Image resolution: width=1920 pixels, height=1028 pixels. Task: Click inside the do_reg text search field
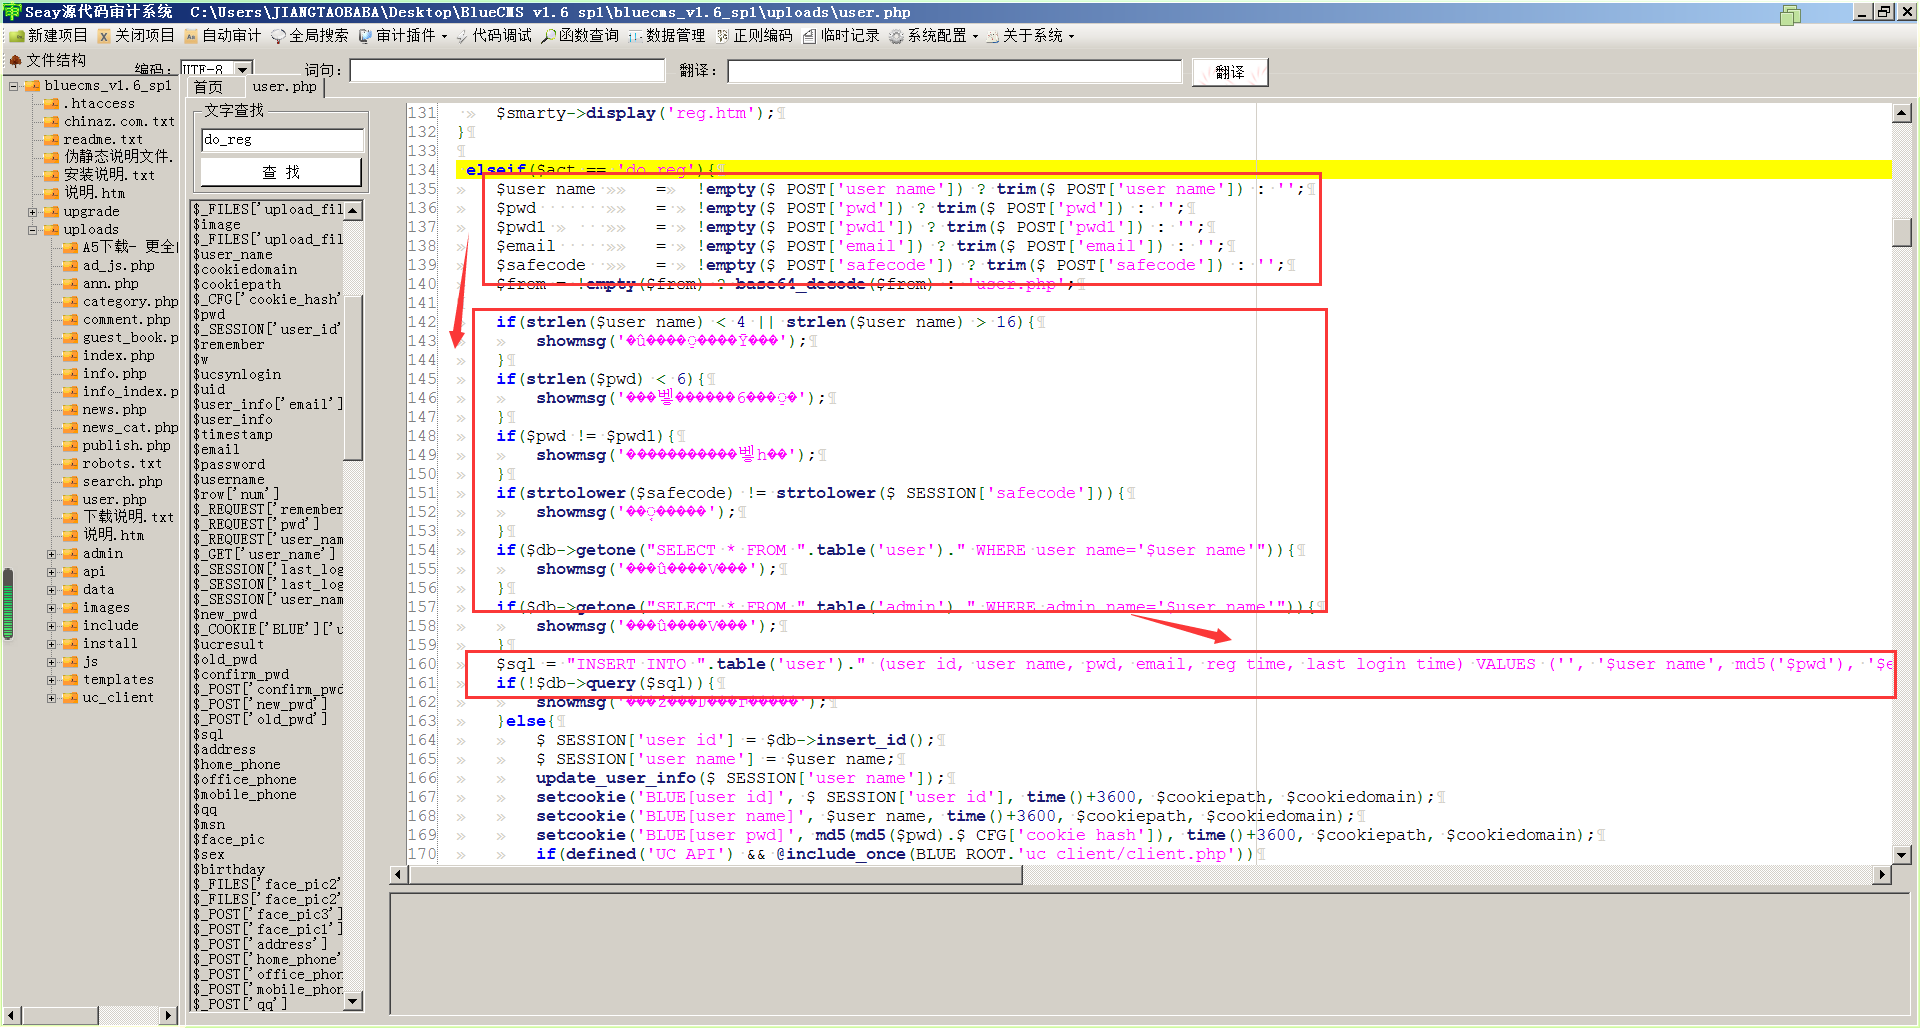point(282,140)
